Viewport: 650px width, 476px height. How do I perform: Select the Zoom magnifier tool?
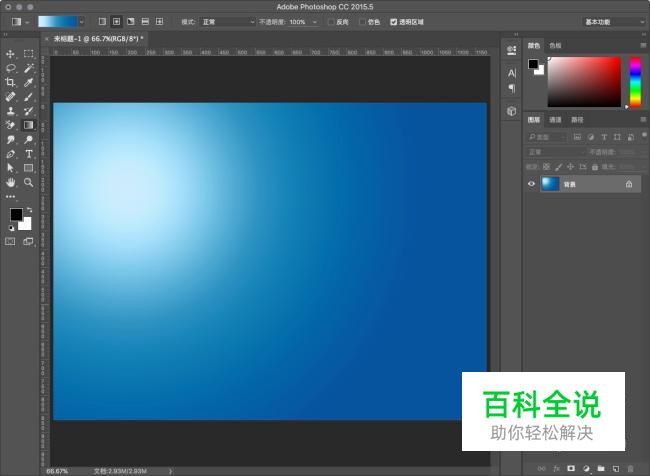(x=29, y=183)
